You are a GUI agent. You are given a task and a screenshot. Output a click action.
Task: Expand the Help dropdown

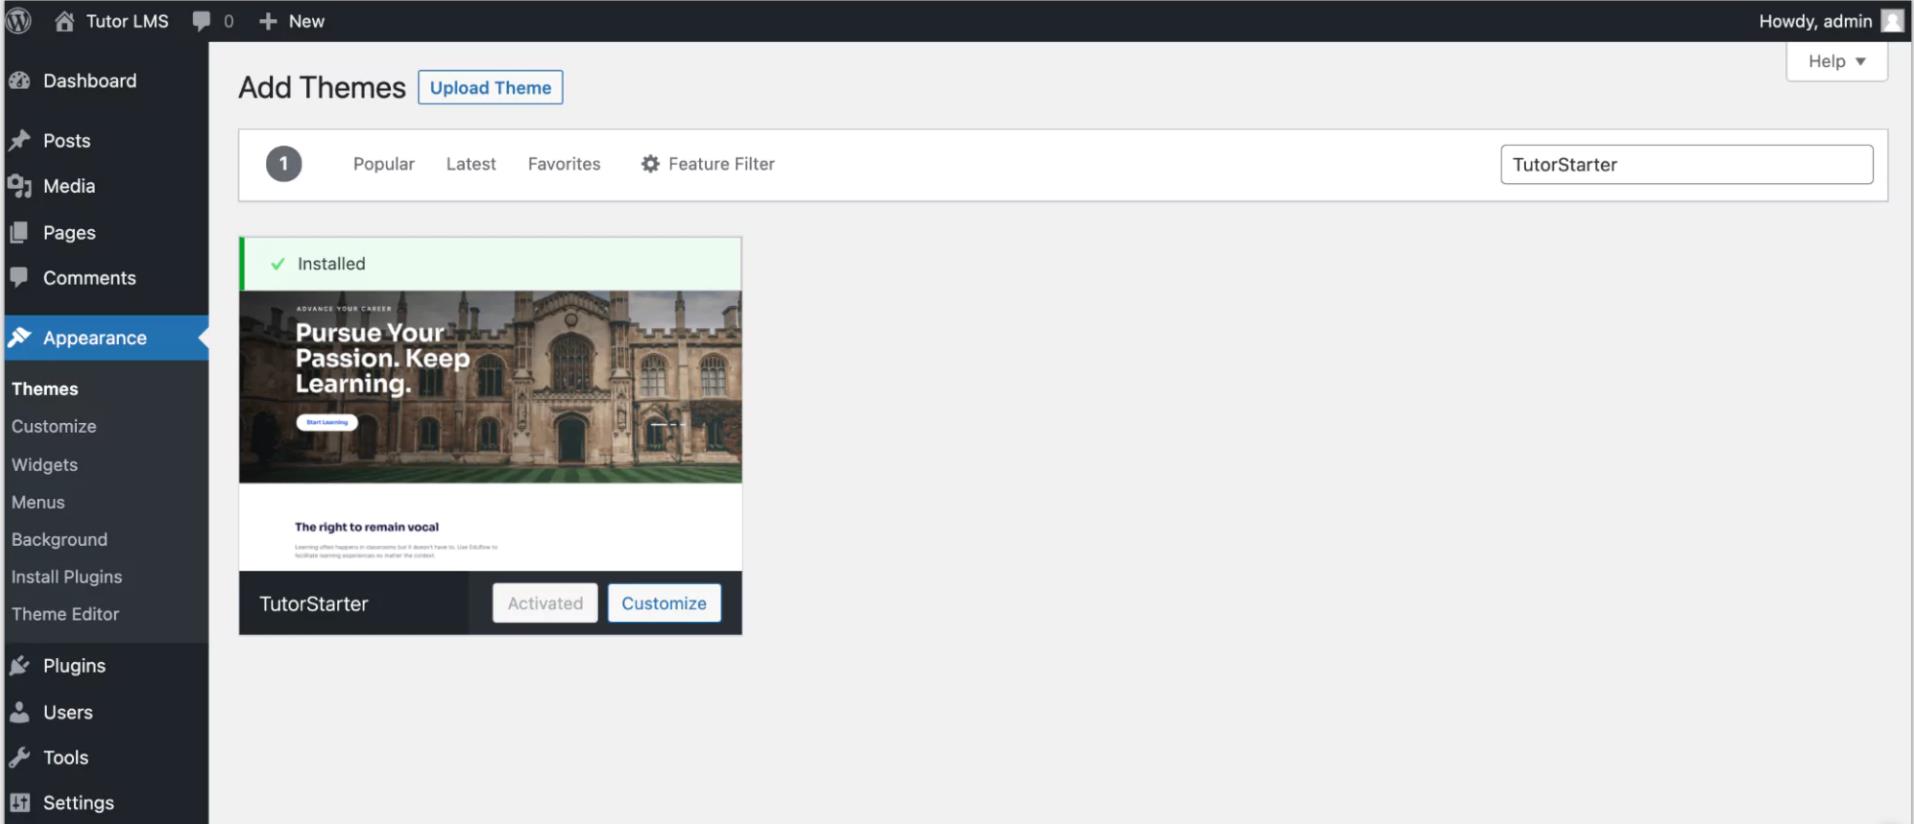tap(1837, 61)
